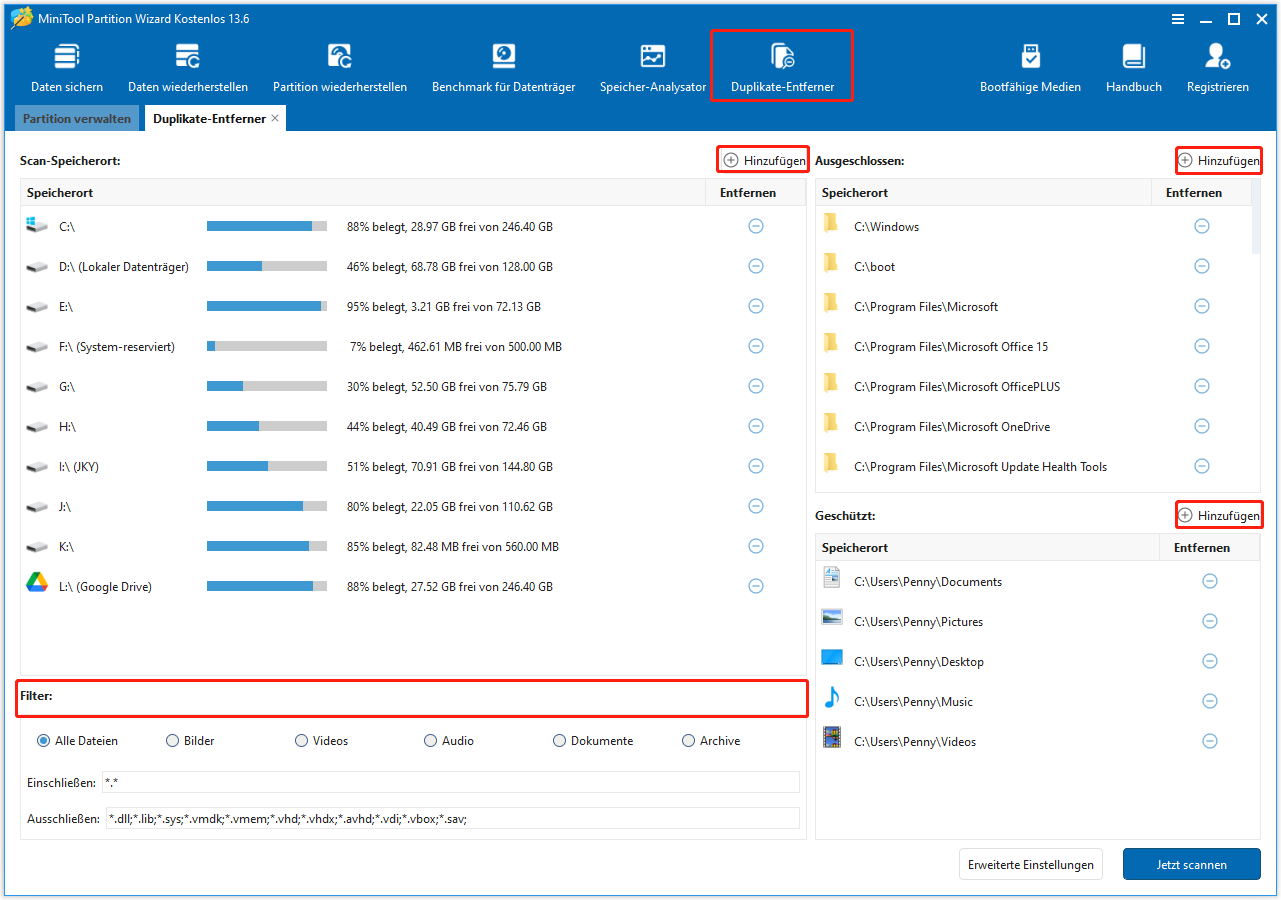Select the Duplikate-Entferner toolbar icon
1281x900 pixels.
782,68
